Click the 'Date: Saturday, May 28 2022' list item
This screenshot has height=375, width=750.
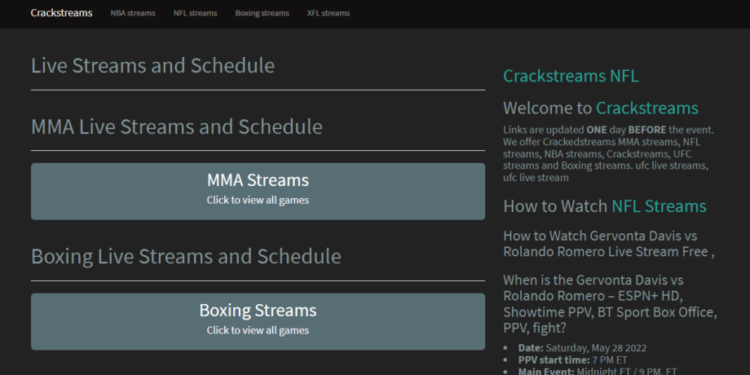pos(582,348)
